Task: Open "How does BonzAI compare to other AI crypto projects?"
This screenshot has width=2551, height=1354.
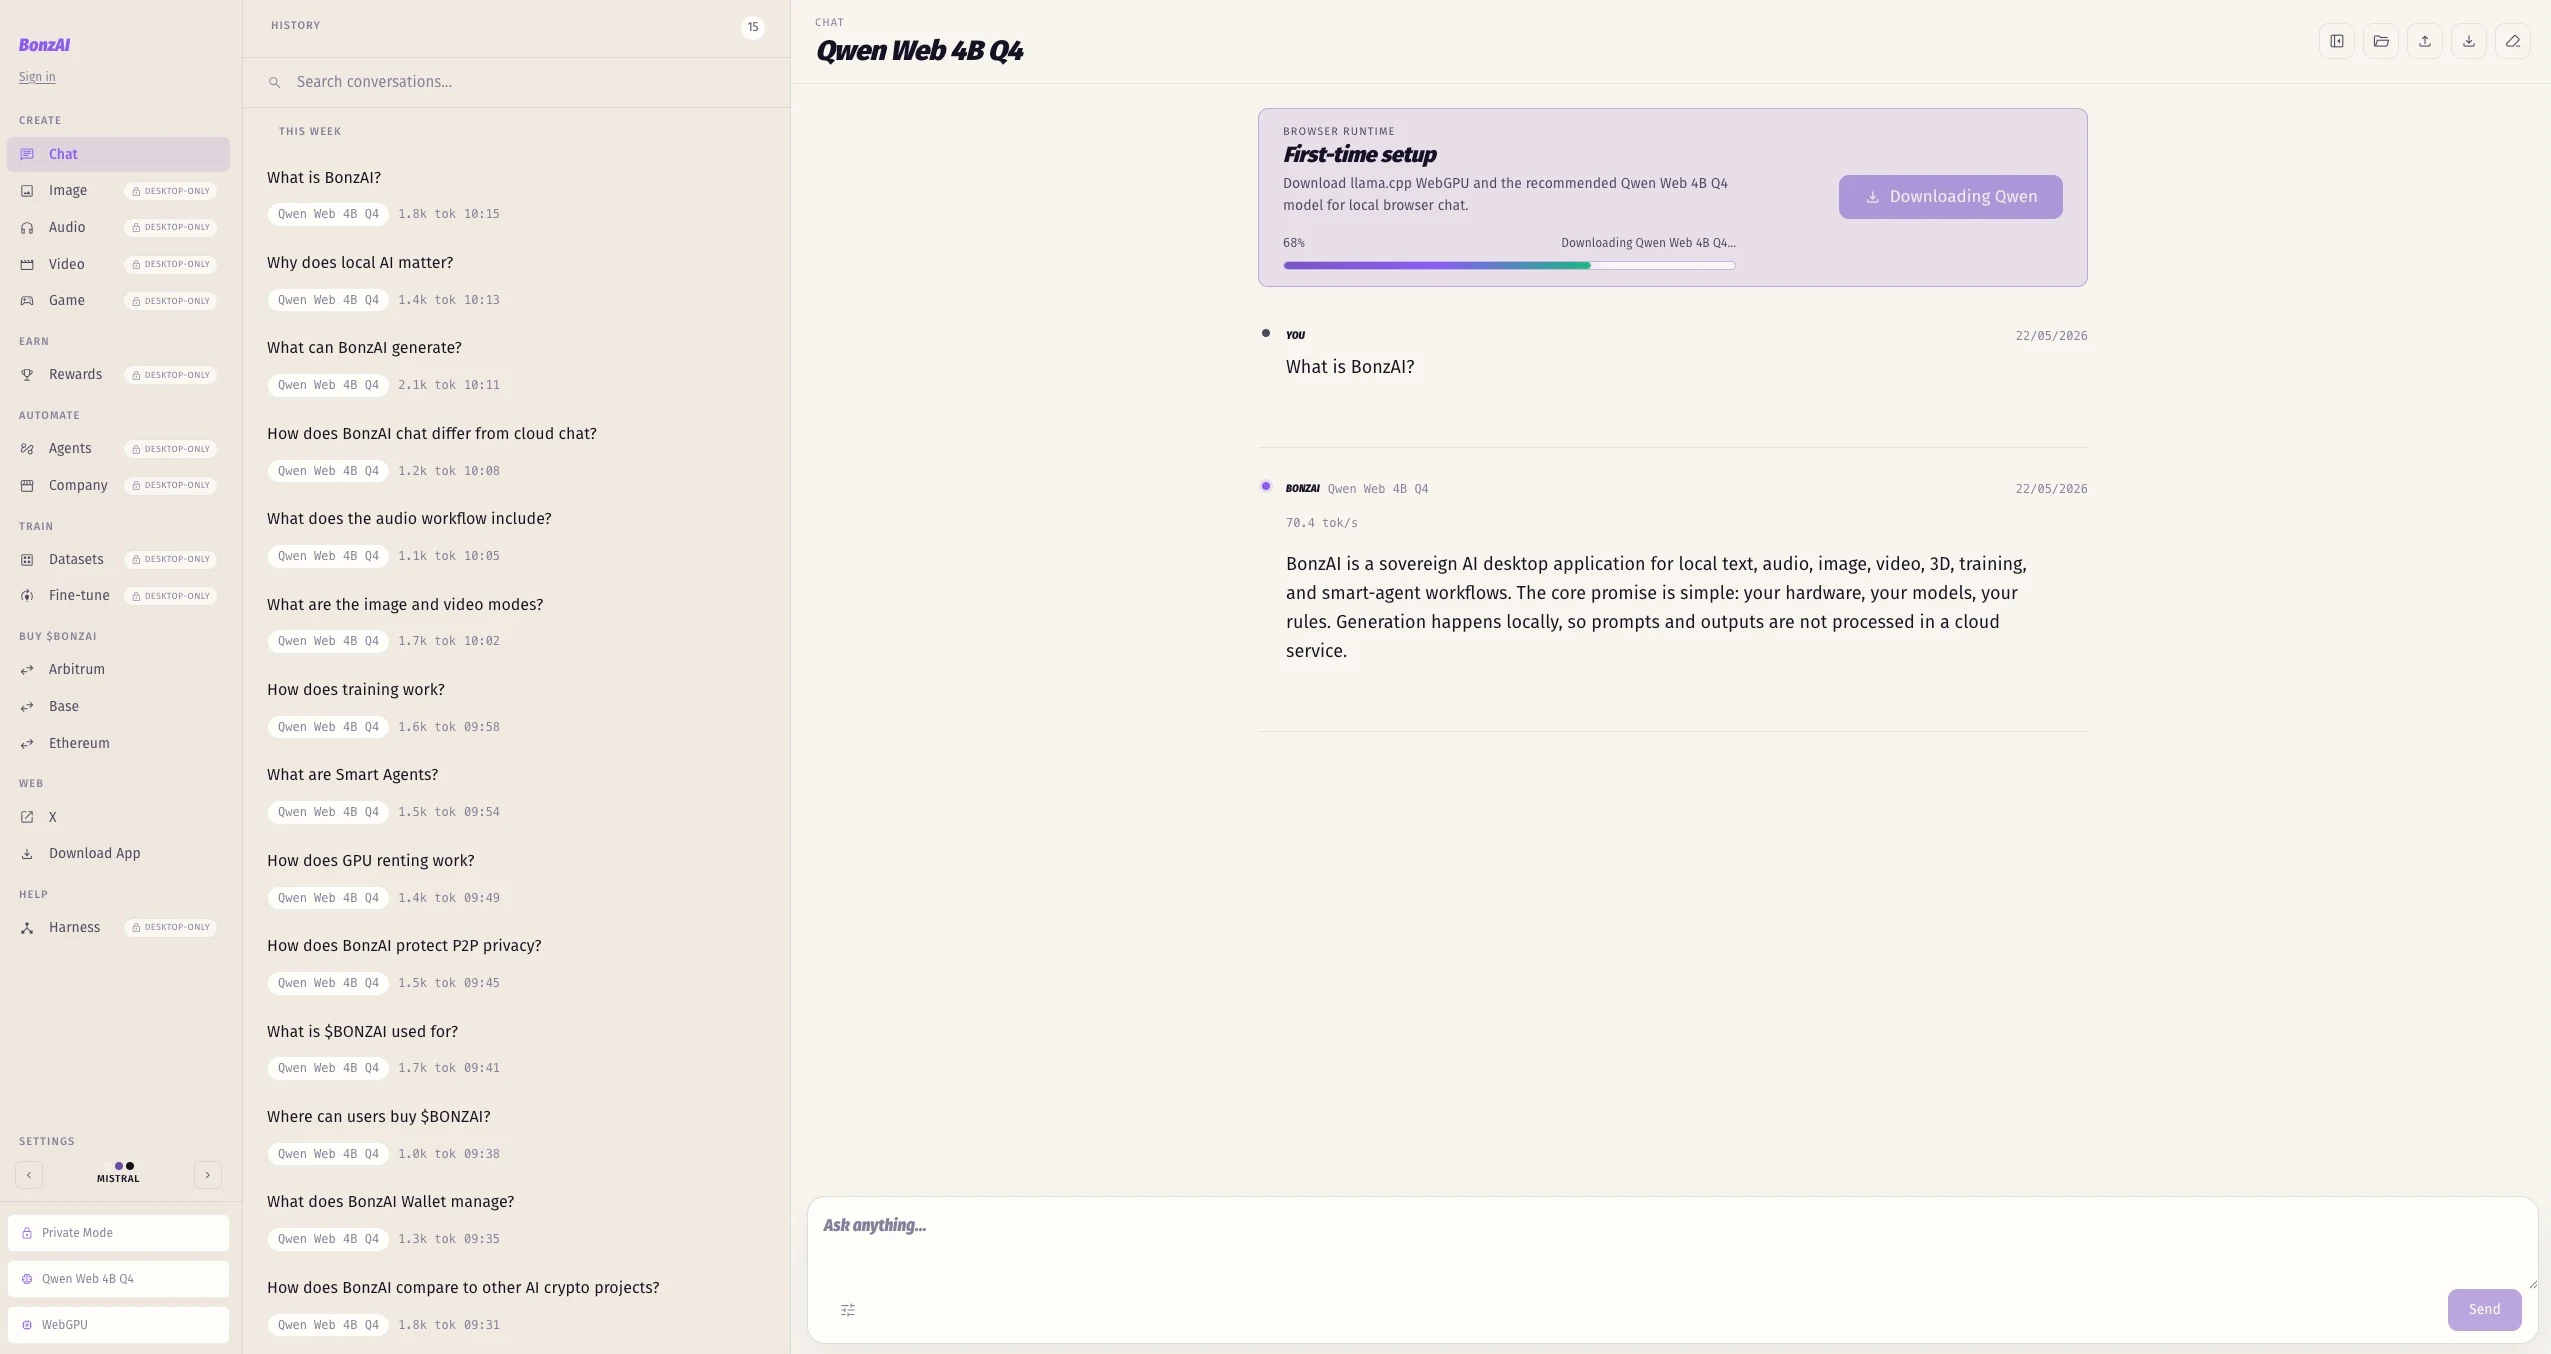Action: (516, 1305)
